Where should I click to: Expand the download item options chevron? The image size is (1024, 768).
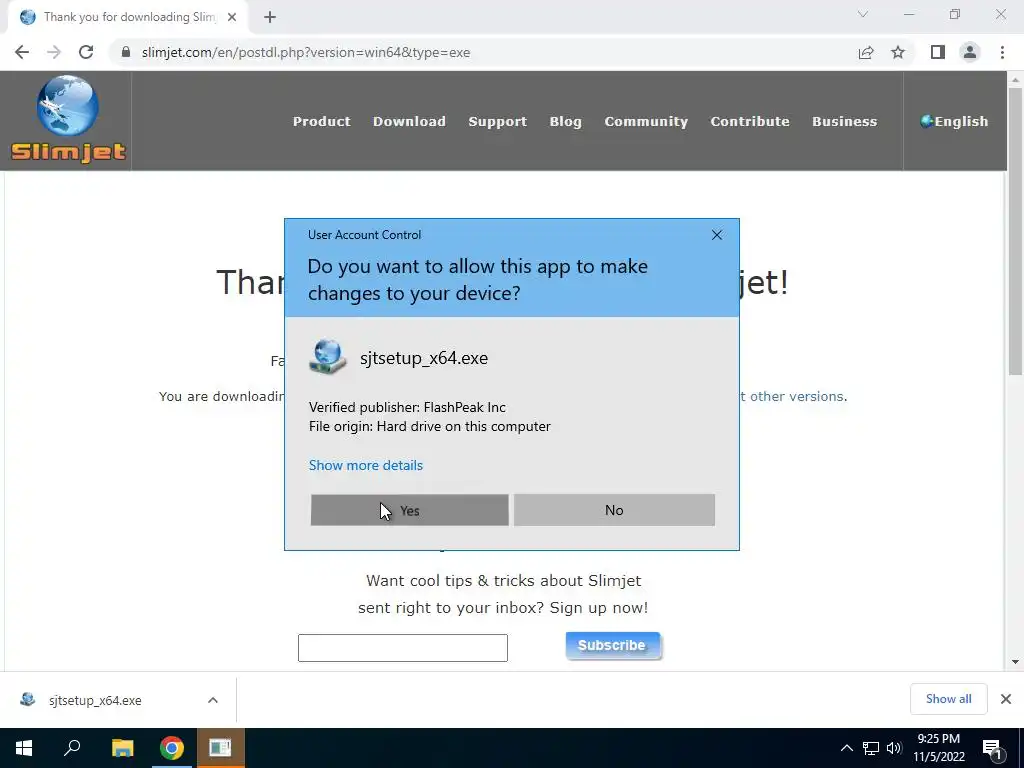(x=213, y=700)
